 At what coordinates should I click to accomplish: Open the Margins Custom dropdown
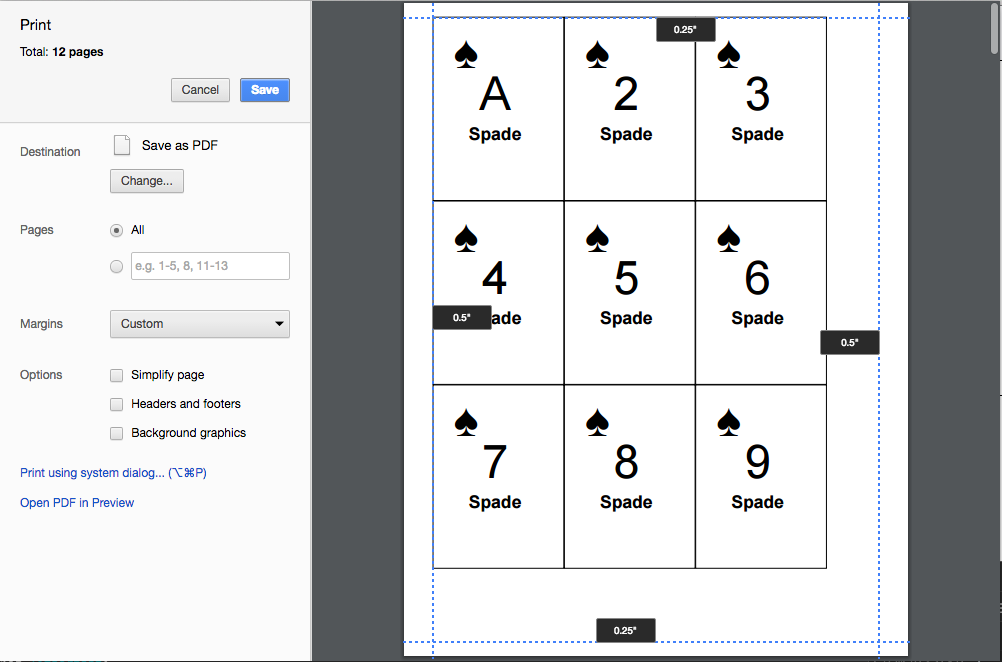[x=199, y=324]
